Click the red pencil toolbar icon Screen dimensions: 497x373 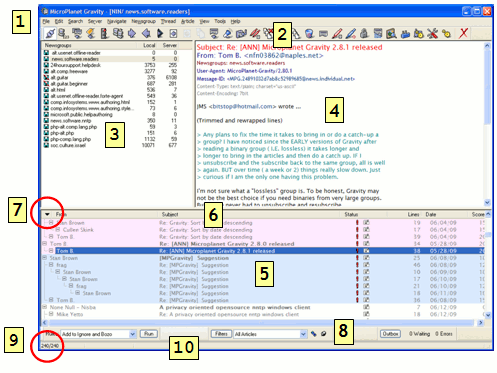[x=337, y=33]
